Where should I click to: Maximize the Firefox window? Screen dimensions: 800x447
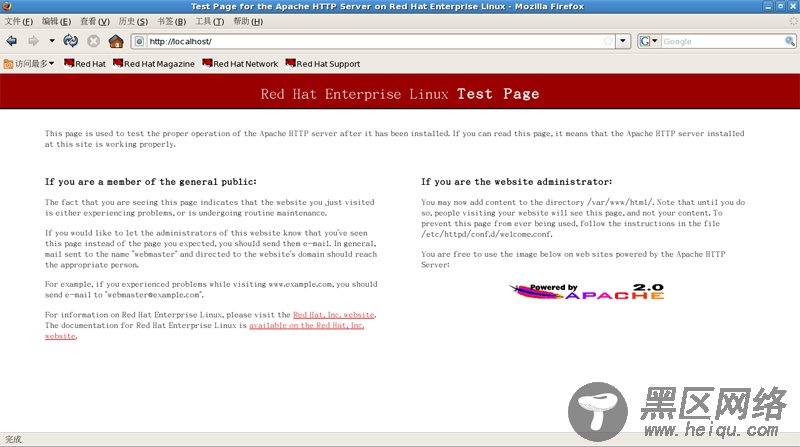click(780, 6)
